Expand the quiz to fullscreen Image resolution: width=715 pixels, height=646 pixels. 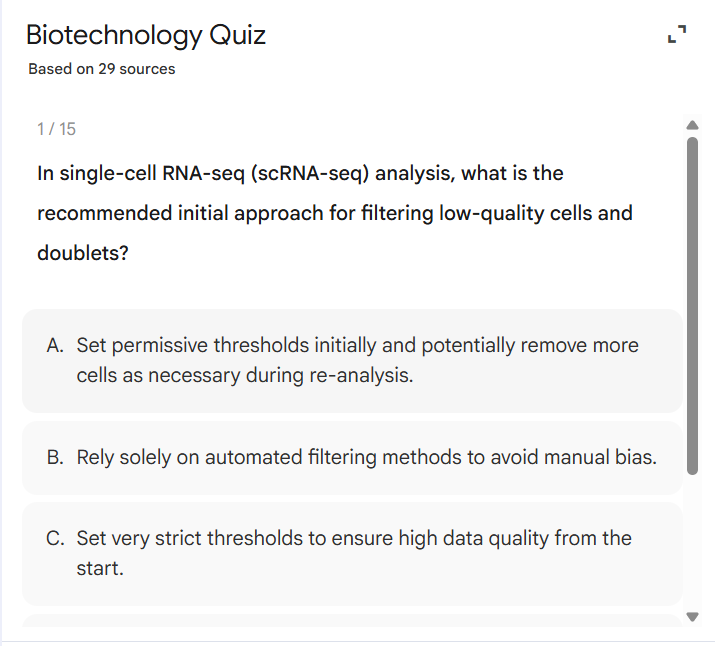(677, 37)
